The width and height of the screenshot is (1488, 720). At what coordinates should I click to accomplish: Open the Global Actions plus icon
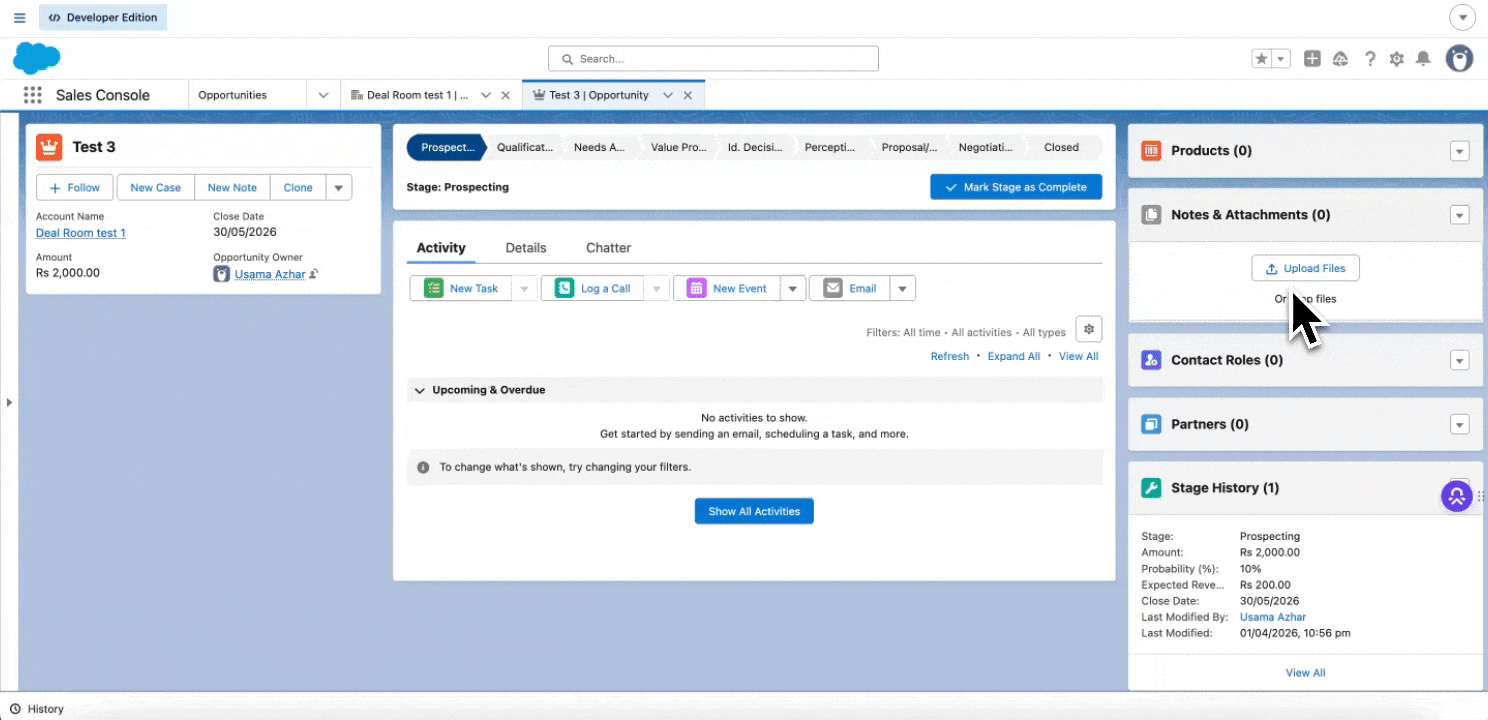pos(1312,59)
